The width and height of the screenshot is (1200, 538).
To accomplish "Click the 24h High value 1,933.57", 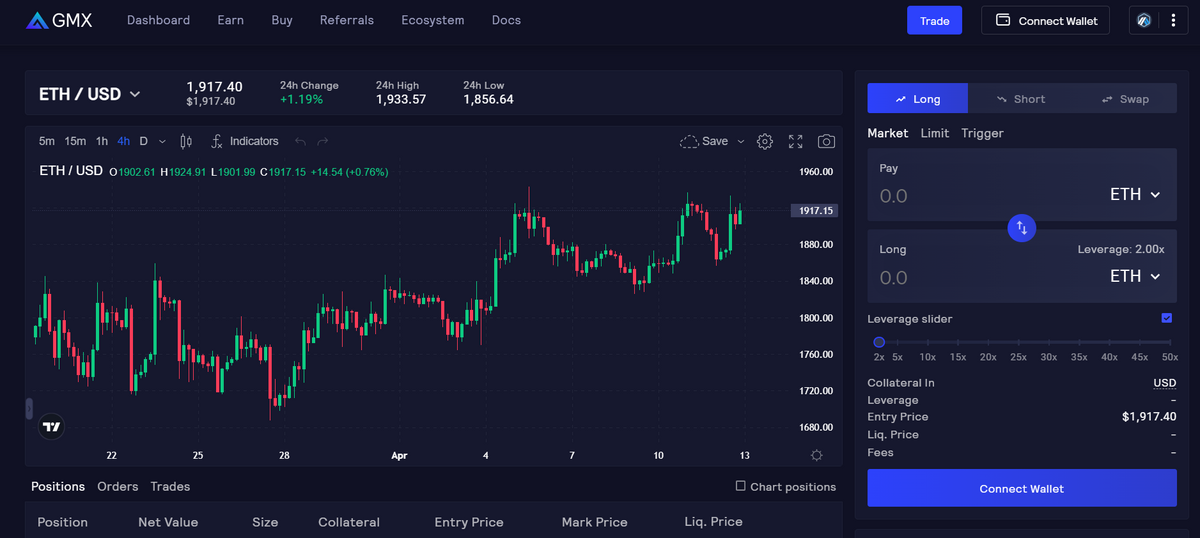I will (401, 100).
